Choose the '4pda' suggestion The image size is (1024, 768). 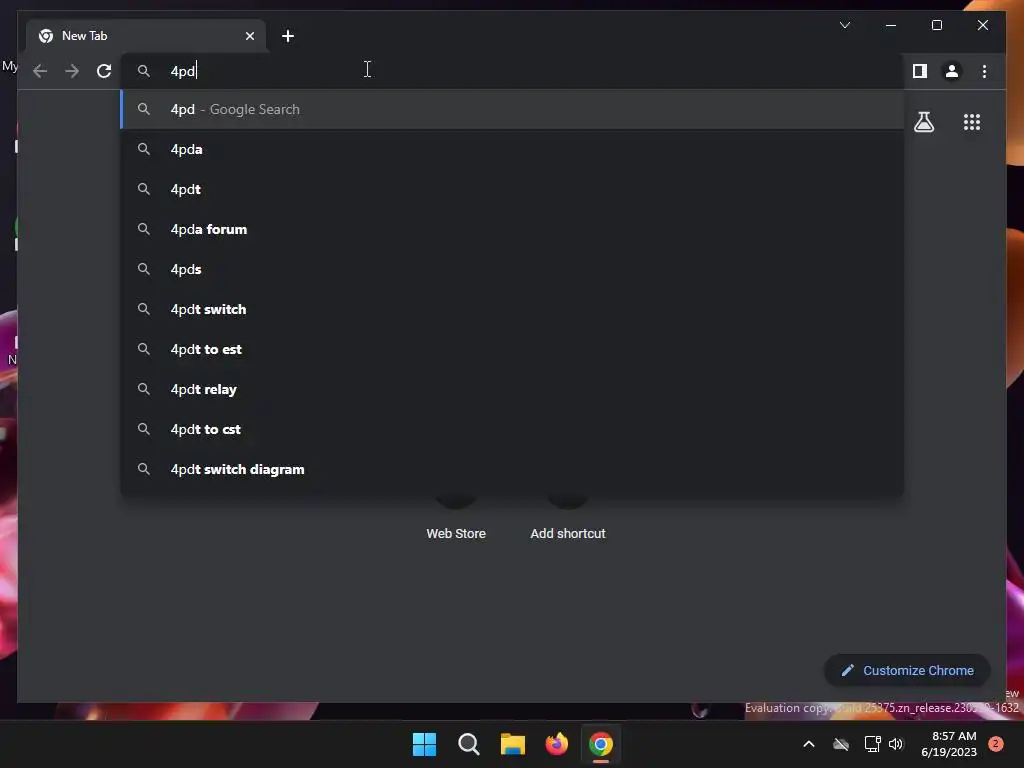pyautogui.click(x=512, y=150)
